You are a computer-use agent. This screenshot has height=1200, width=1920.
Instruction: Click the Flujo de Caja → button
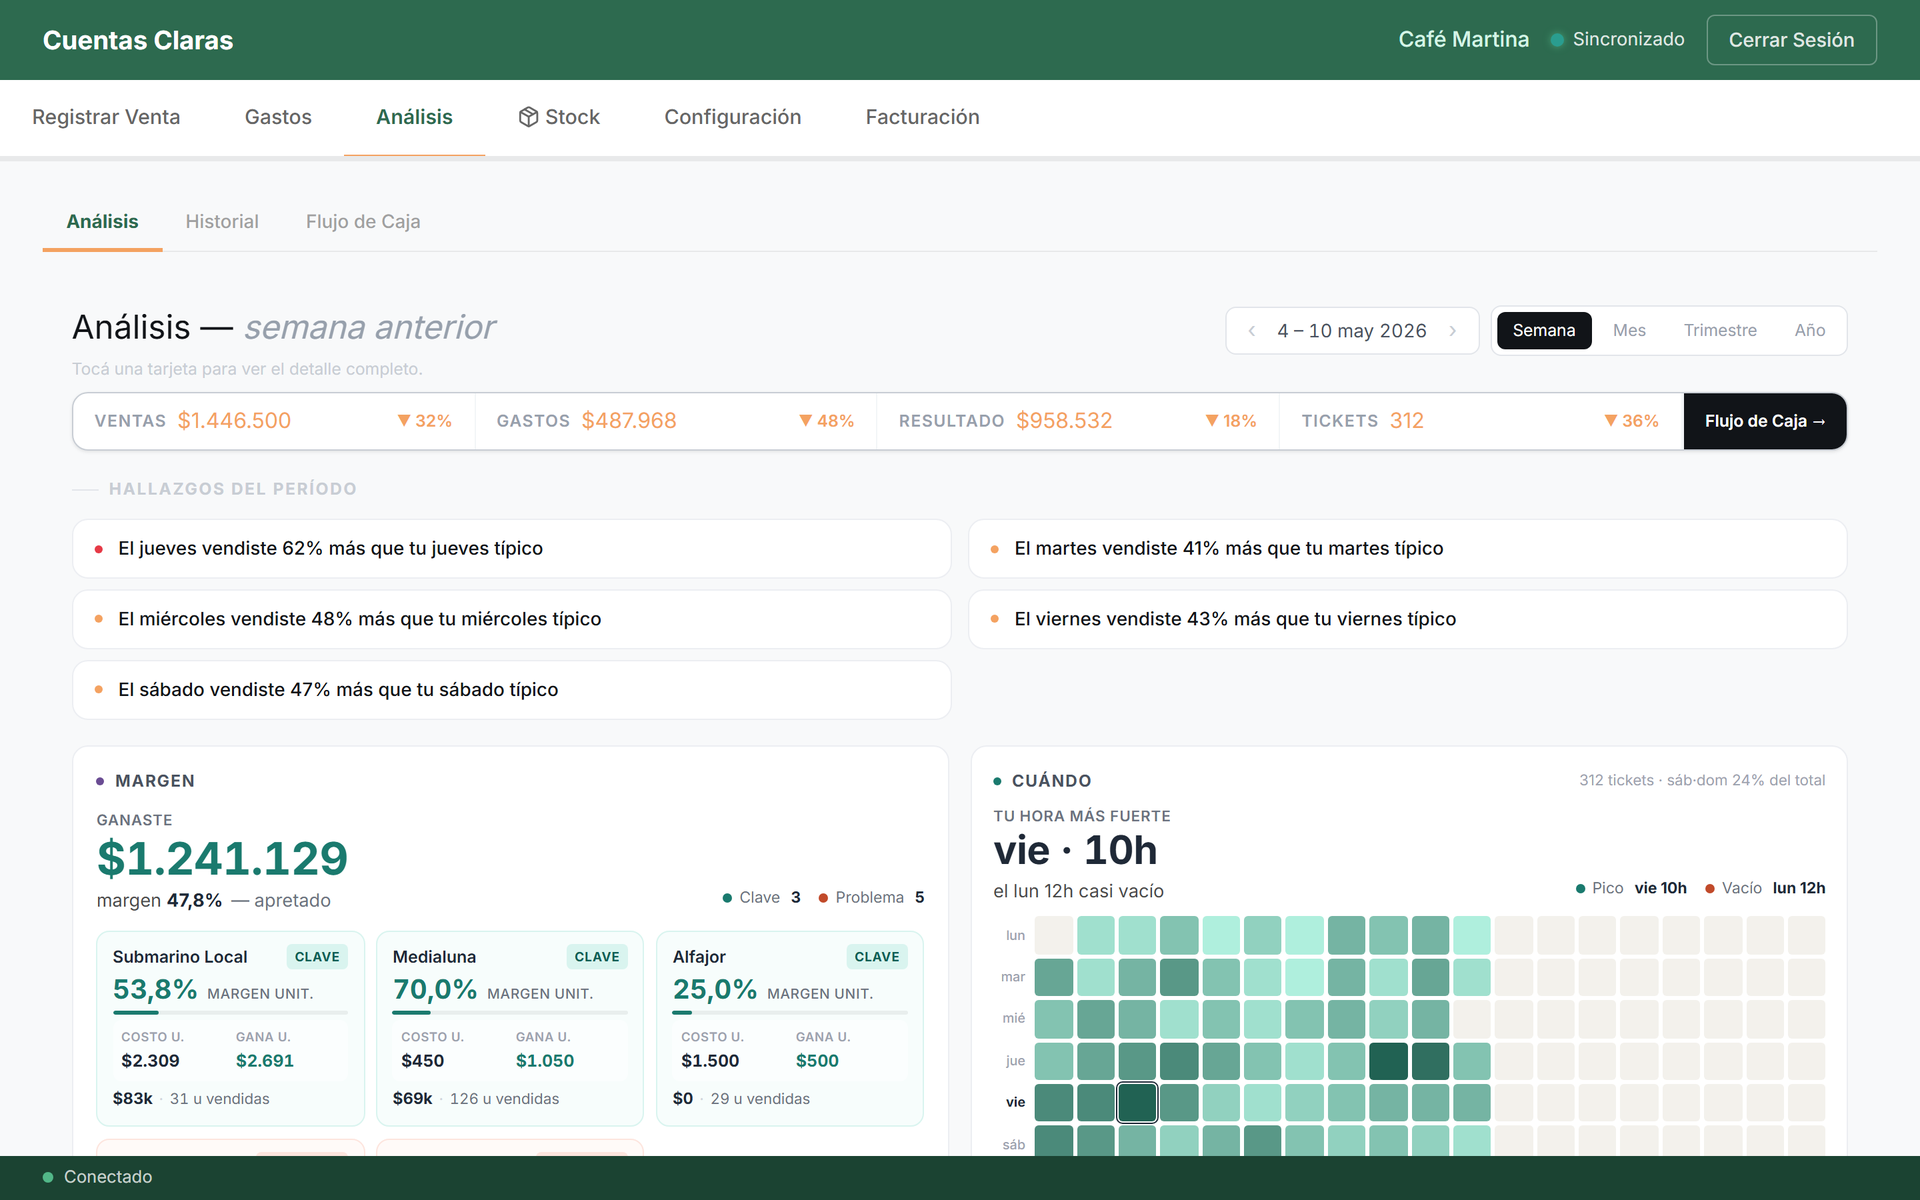(x=1765, y=421)
